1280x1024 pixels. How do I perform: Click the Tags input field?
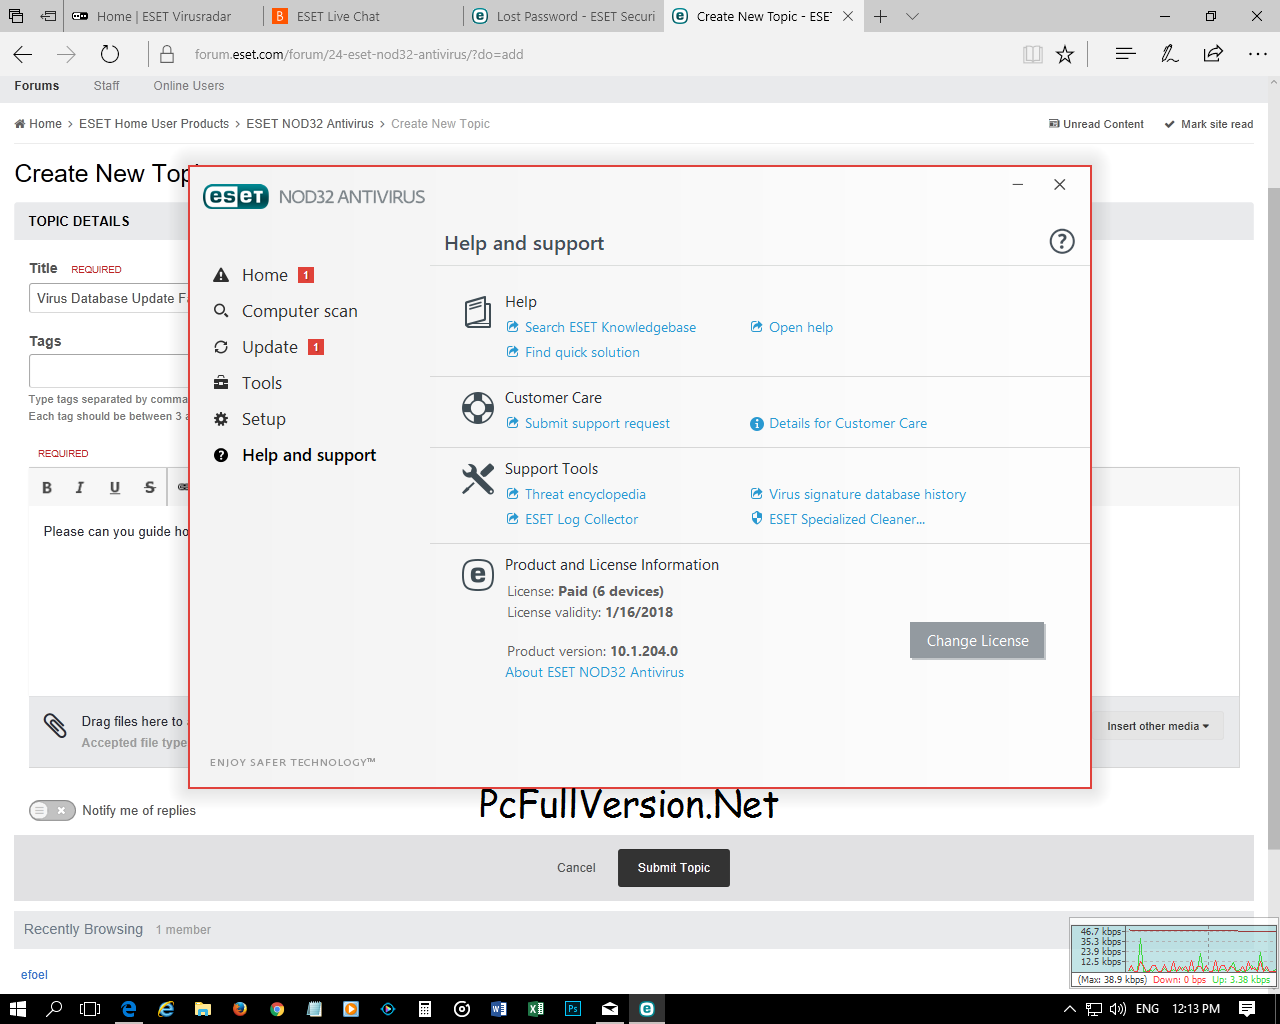(x=109, y=370)
